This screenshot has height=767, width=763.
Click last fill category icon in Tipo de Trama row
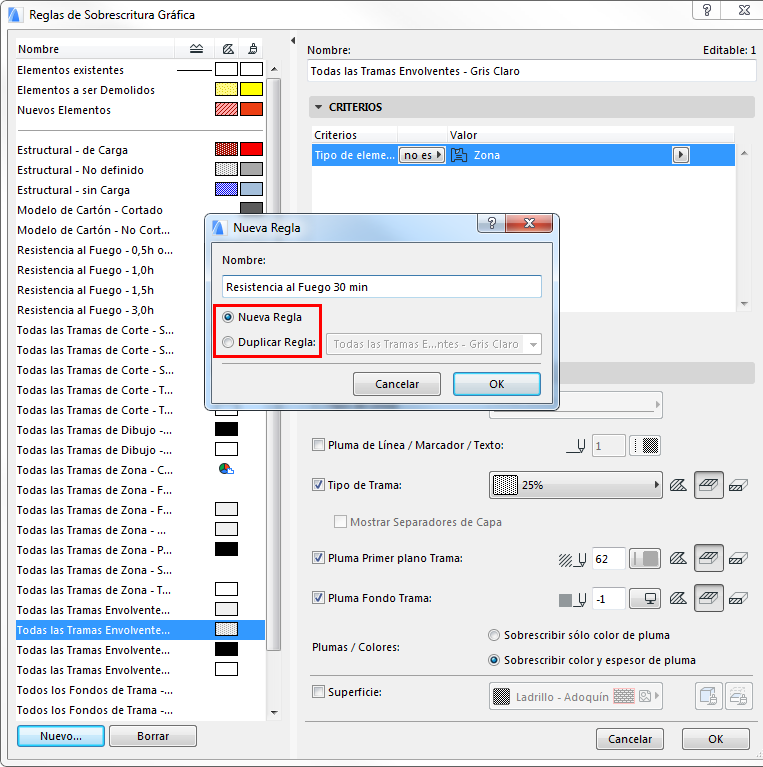[x=738, y=485]
